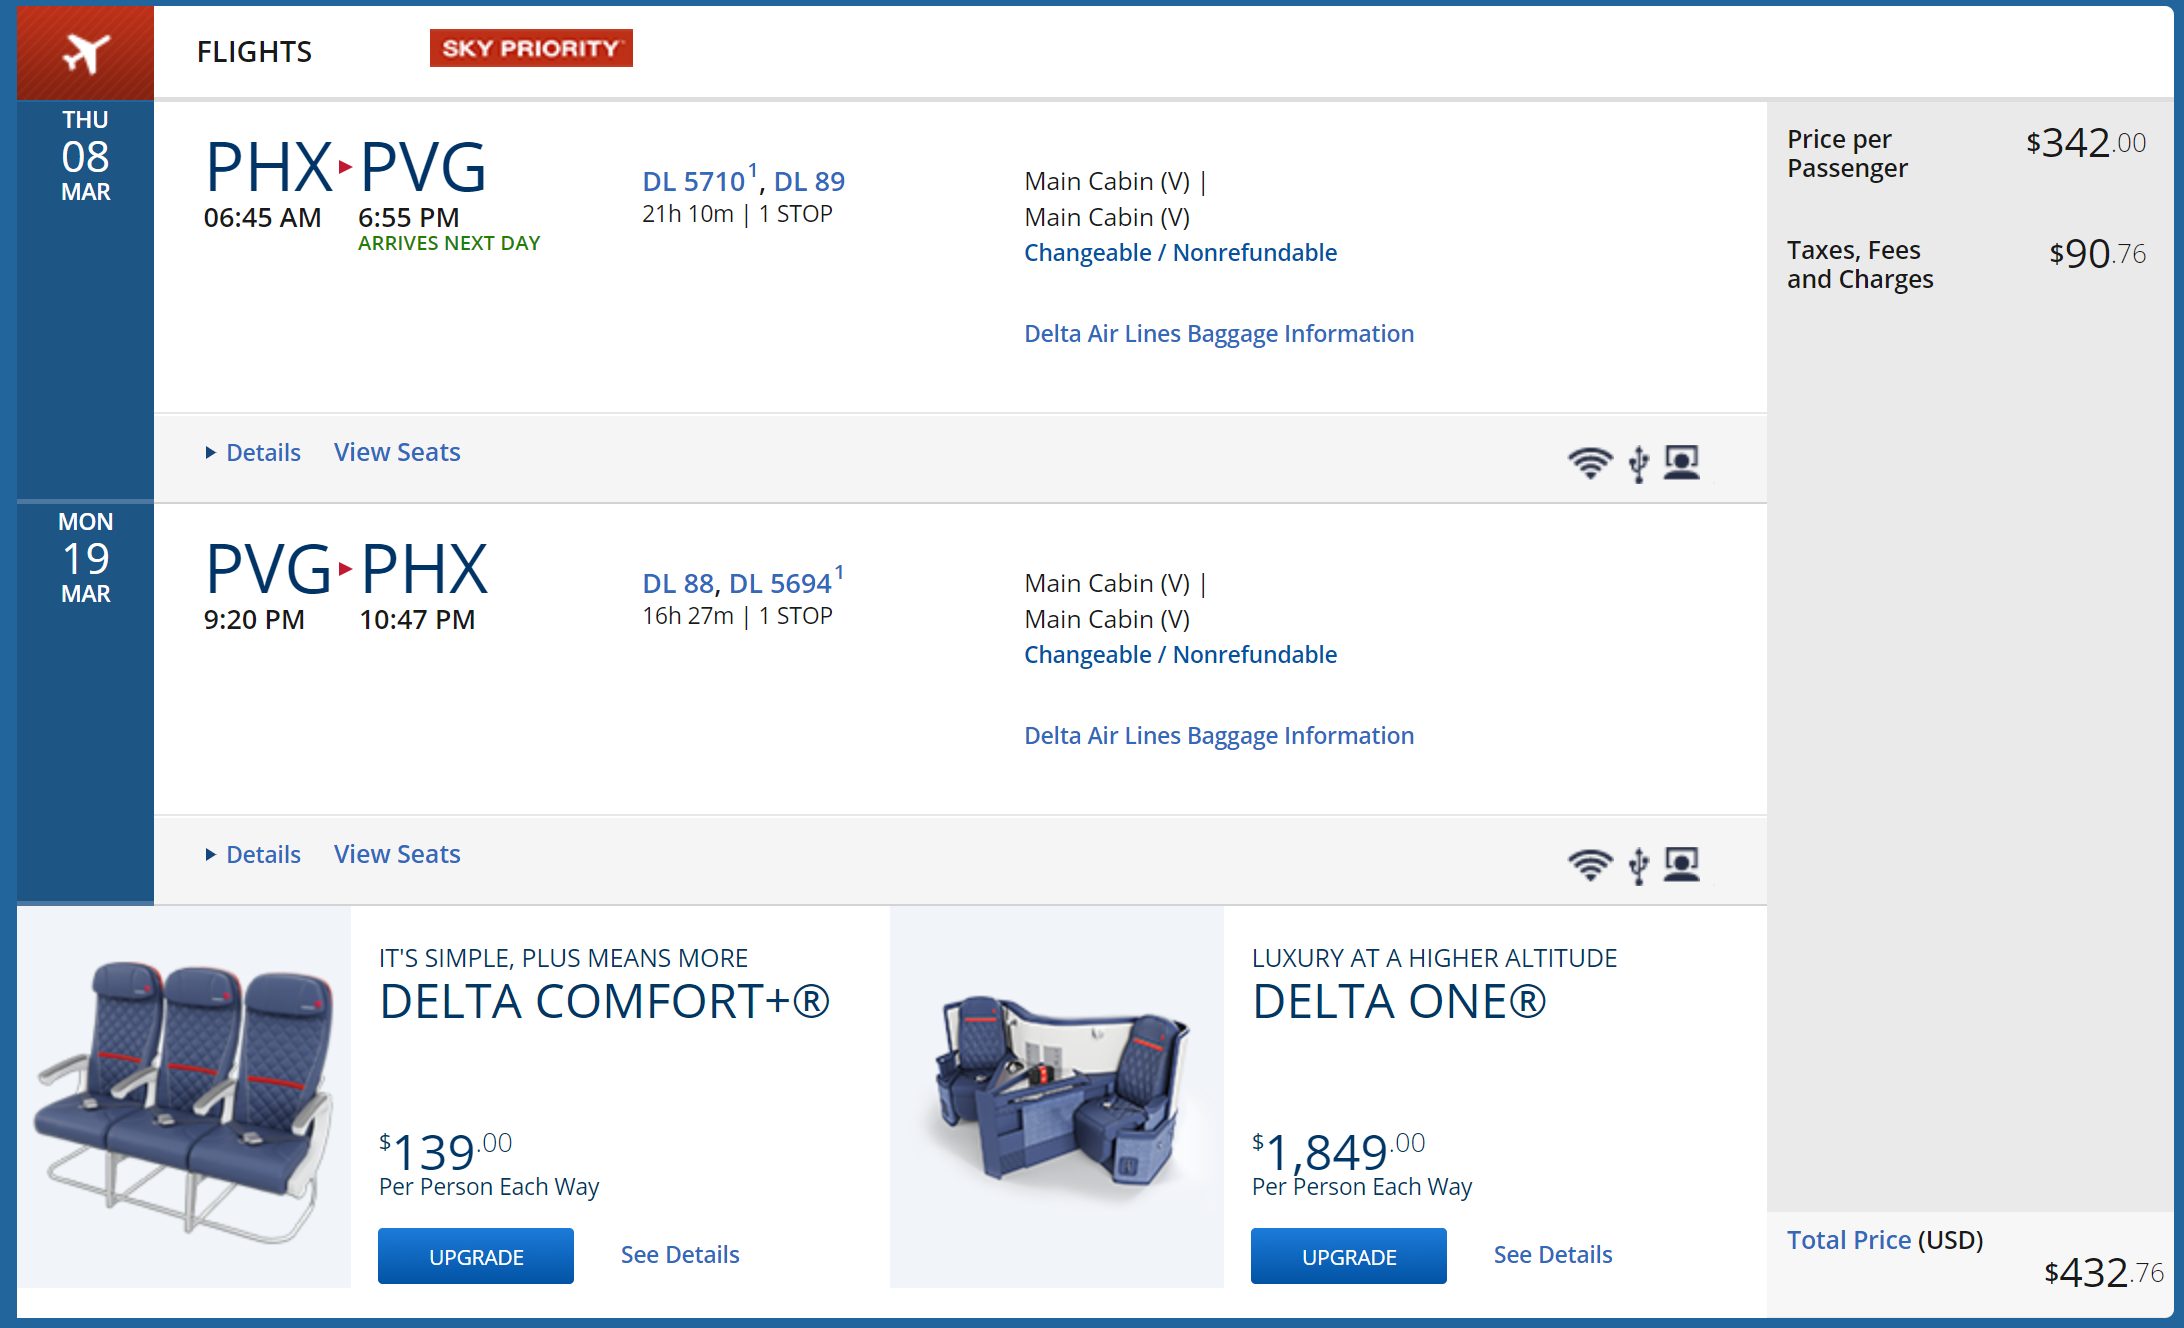This screenshot has width=2184, height=1328.
Task: Click the Wi-Fi icon for the PHX to PVG flight
Action: click(x=1589, y=463)
